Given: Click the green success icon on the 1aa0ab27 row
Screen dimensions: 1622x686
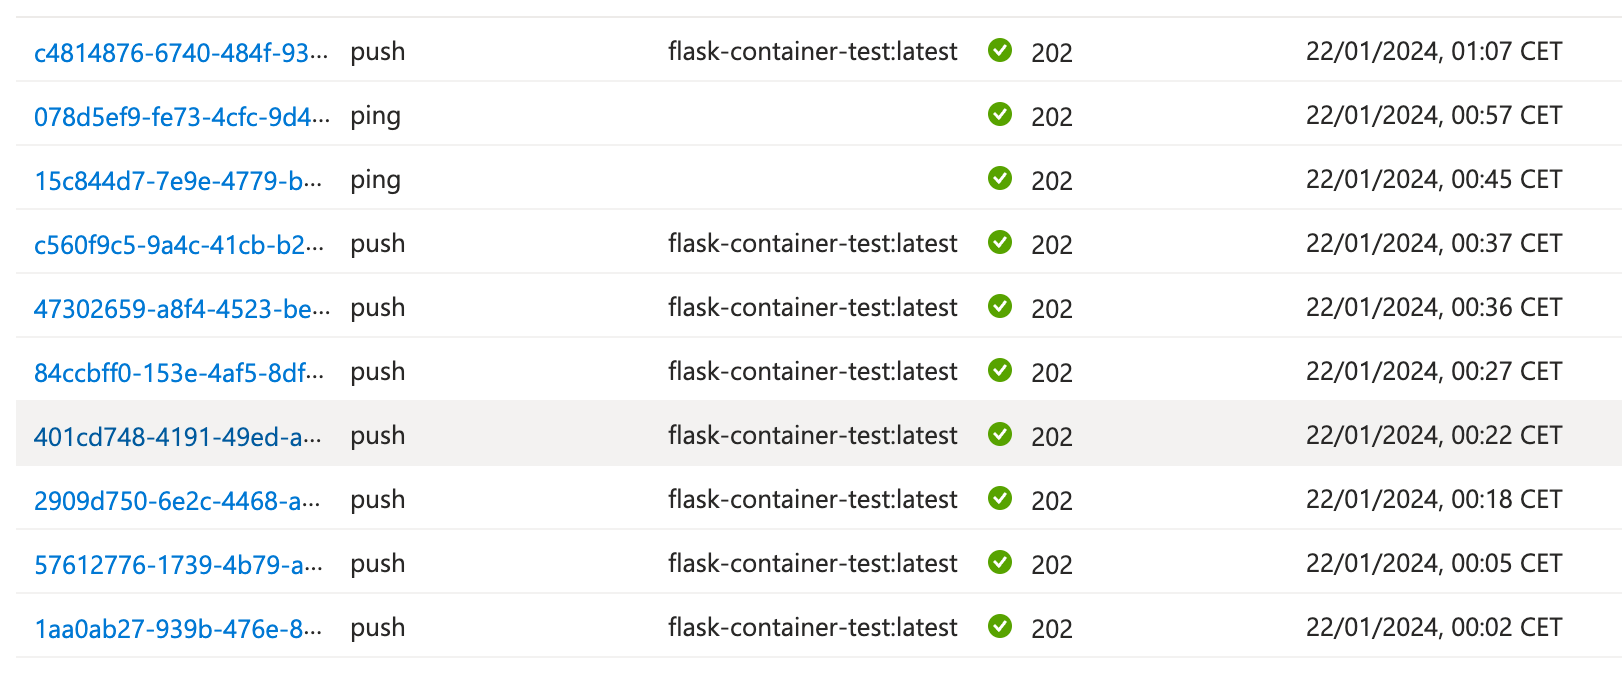Looking at the screenshot, I should tap(1000, 627).
